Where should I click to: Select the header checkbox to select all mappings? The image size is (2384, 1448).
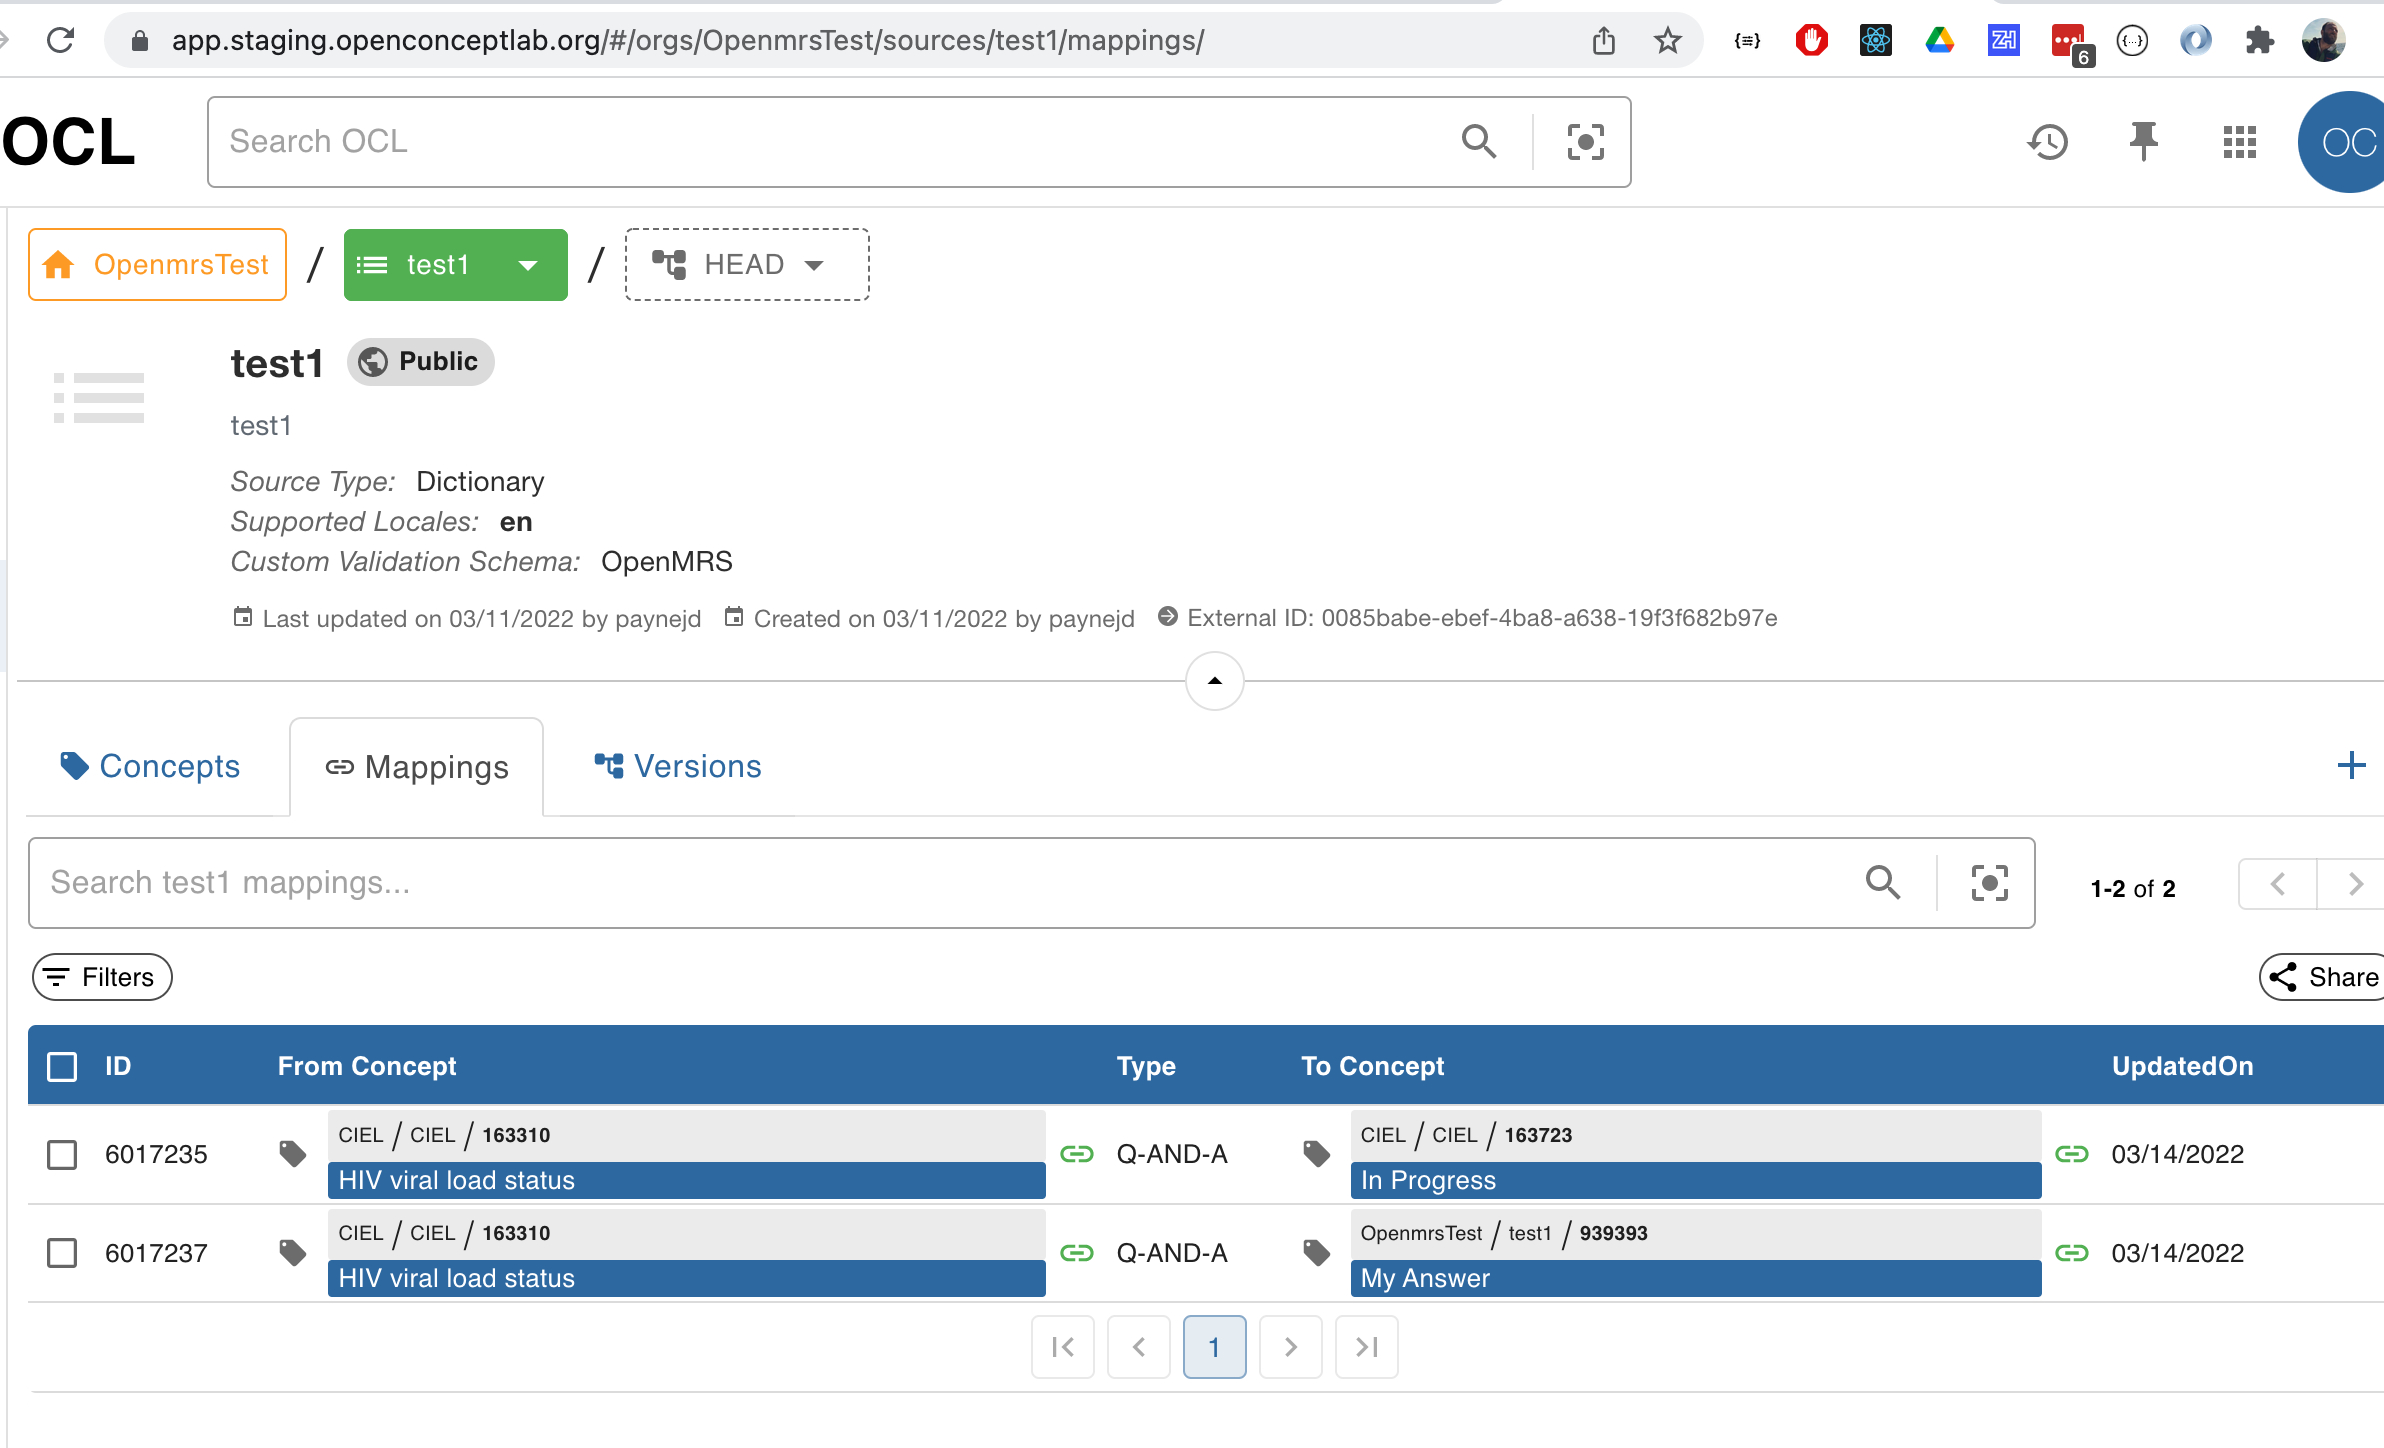(61, 1066)
